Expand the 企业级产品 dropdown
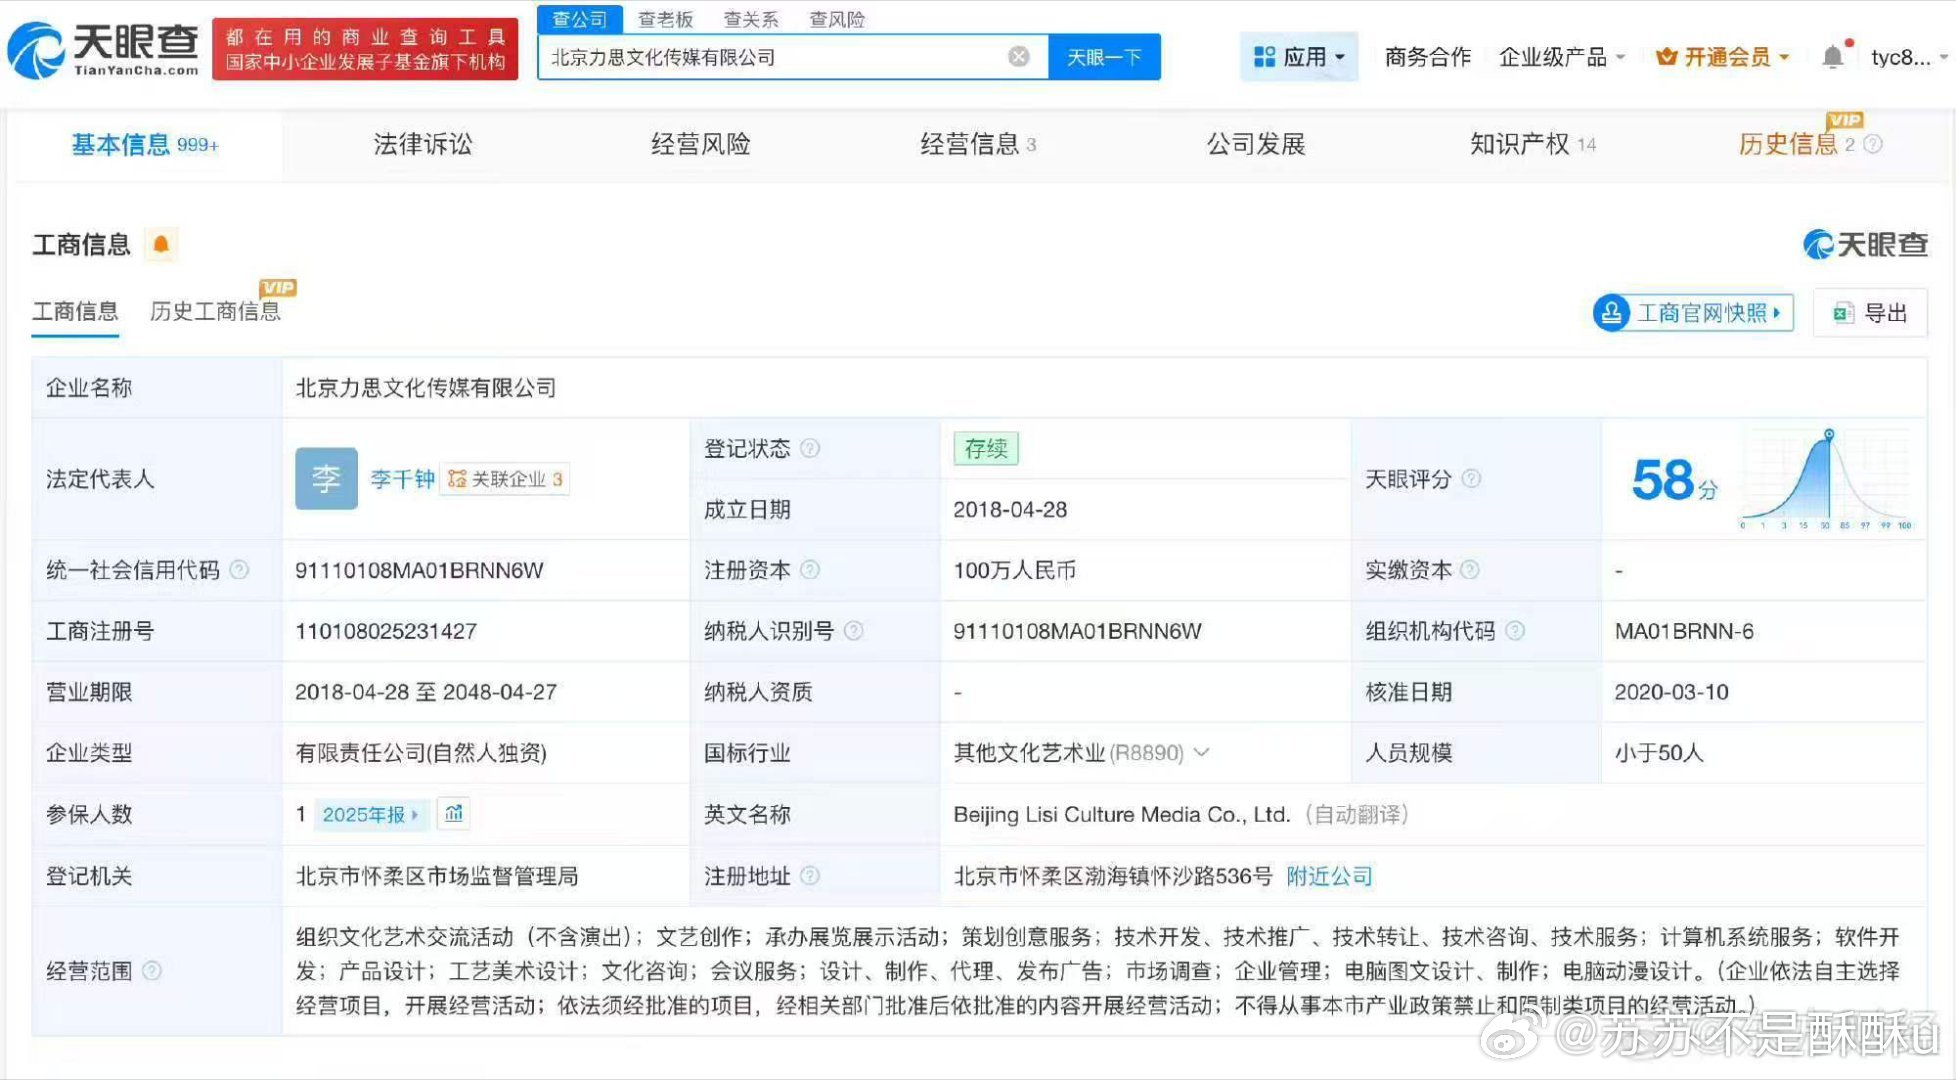 tap(1560, 56)
